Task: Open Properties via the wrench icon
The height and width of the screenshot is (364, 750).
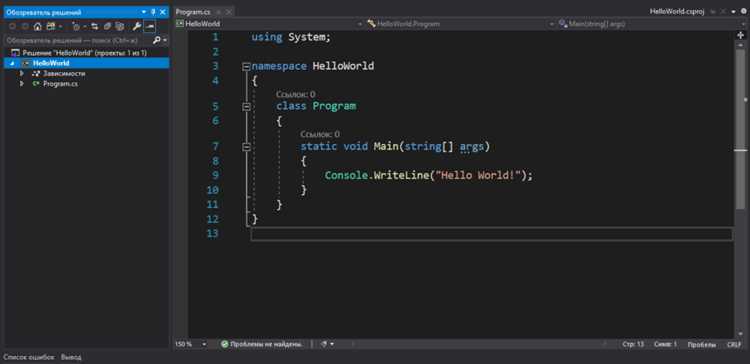Action: [x=137, y=26]
